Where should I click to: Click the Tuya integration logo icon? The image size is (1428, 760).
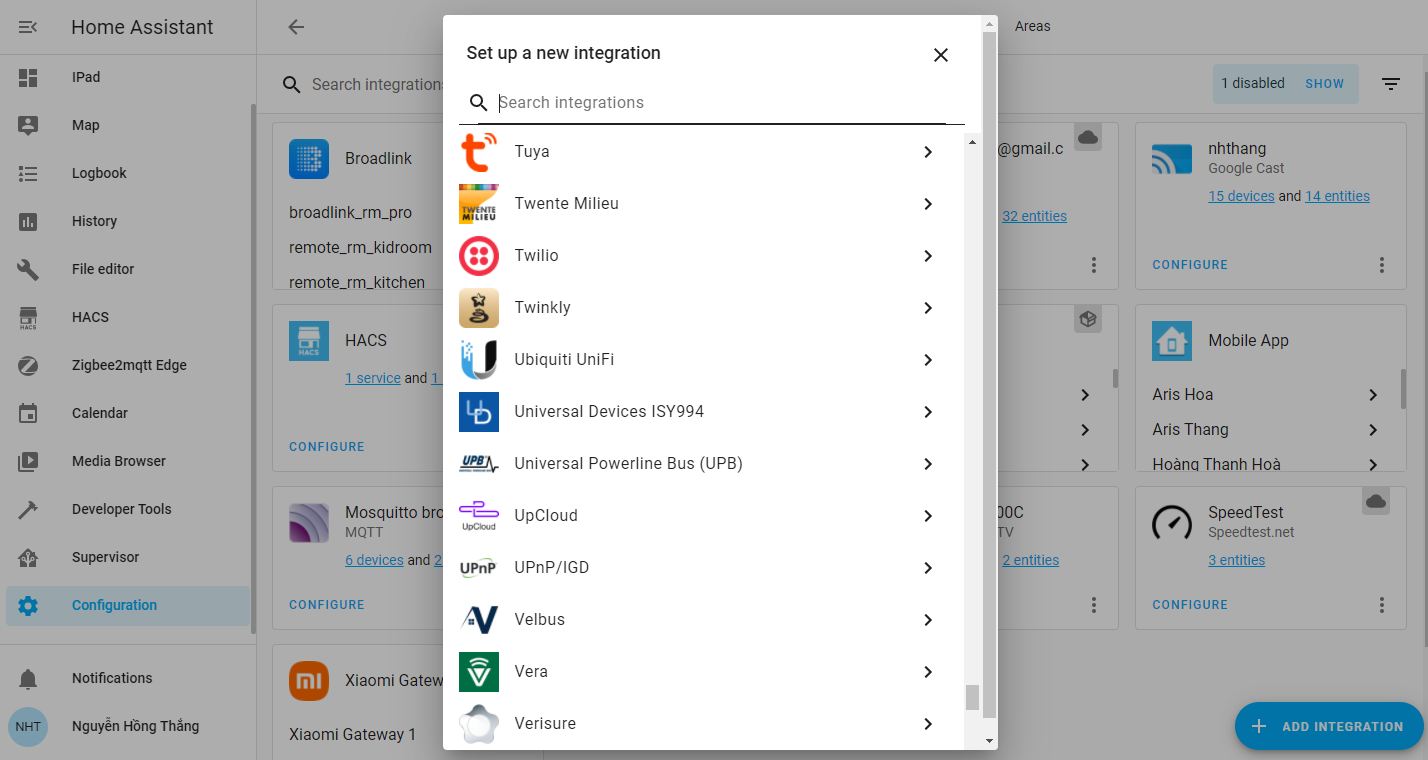pos(478,152)
